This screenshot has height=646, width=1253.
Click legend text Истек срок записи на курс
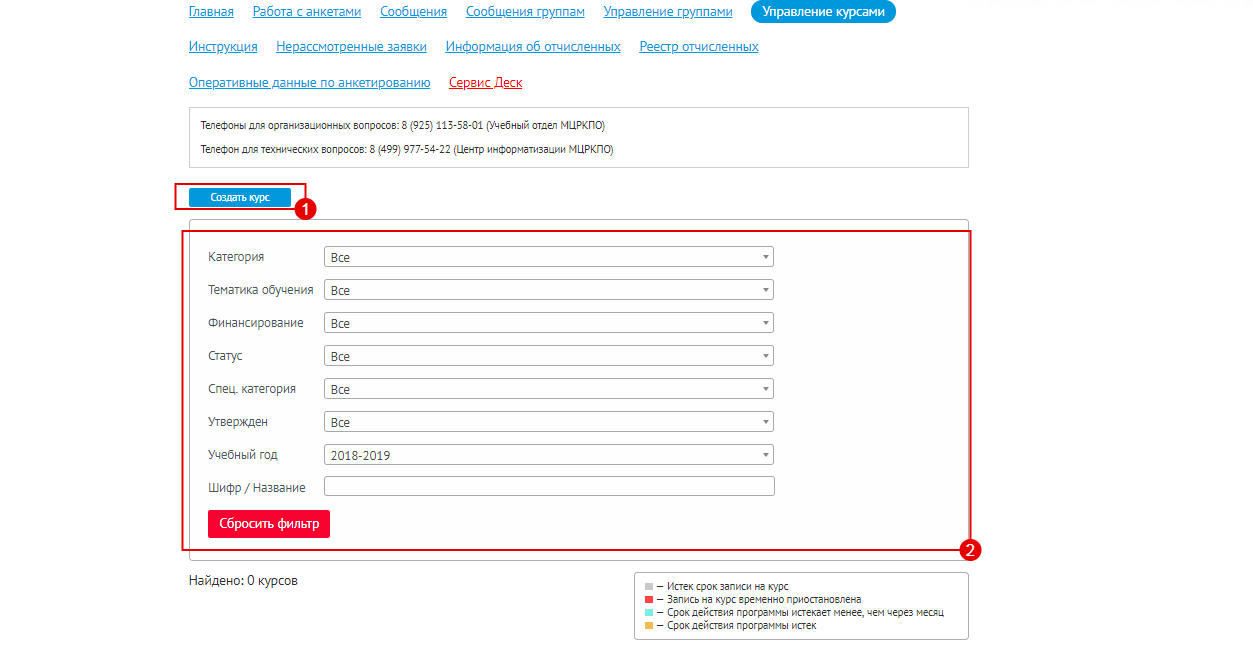(x=728, y=586)
